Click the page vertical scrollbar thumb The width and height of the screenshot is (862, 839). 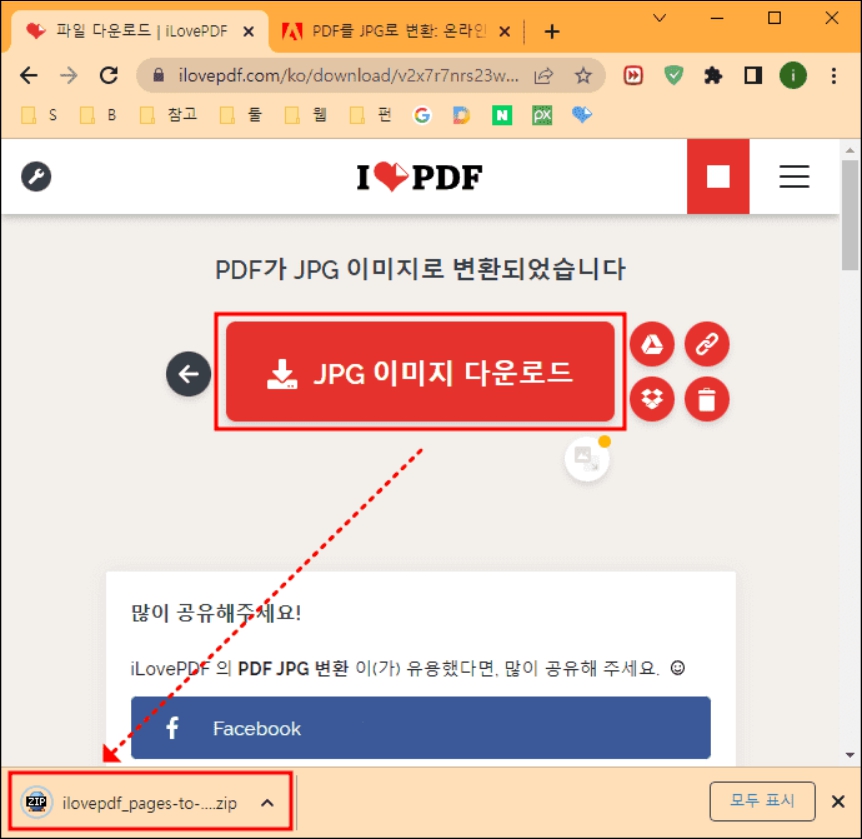click(x=850, y=214)
